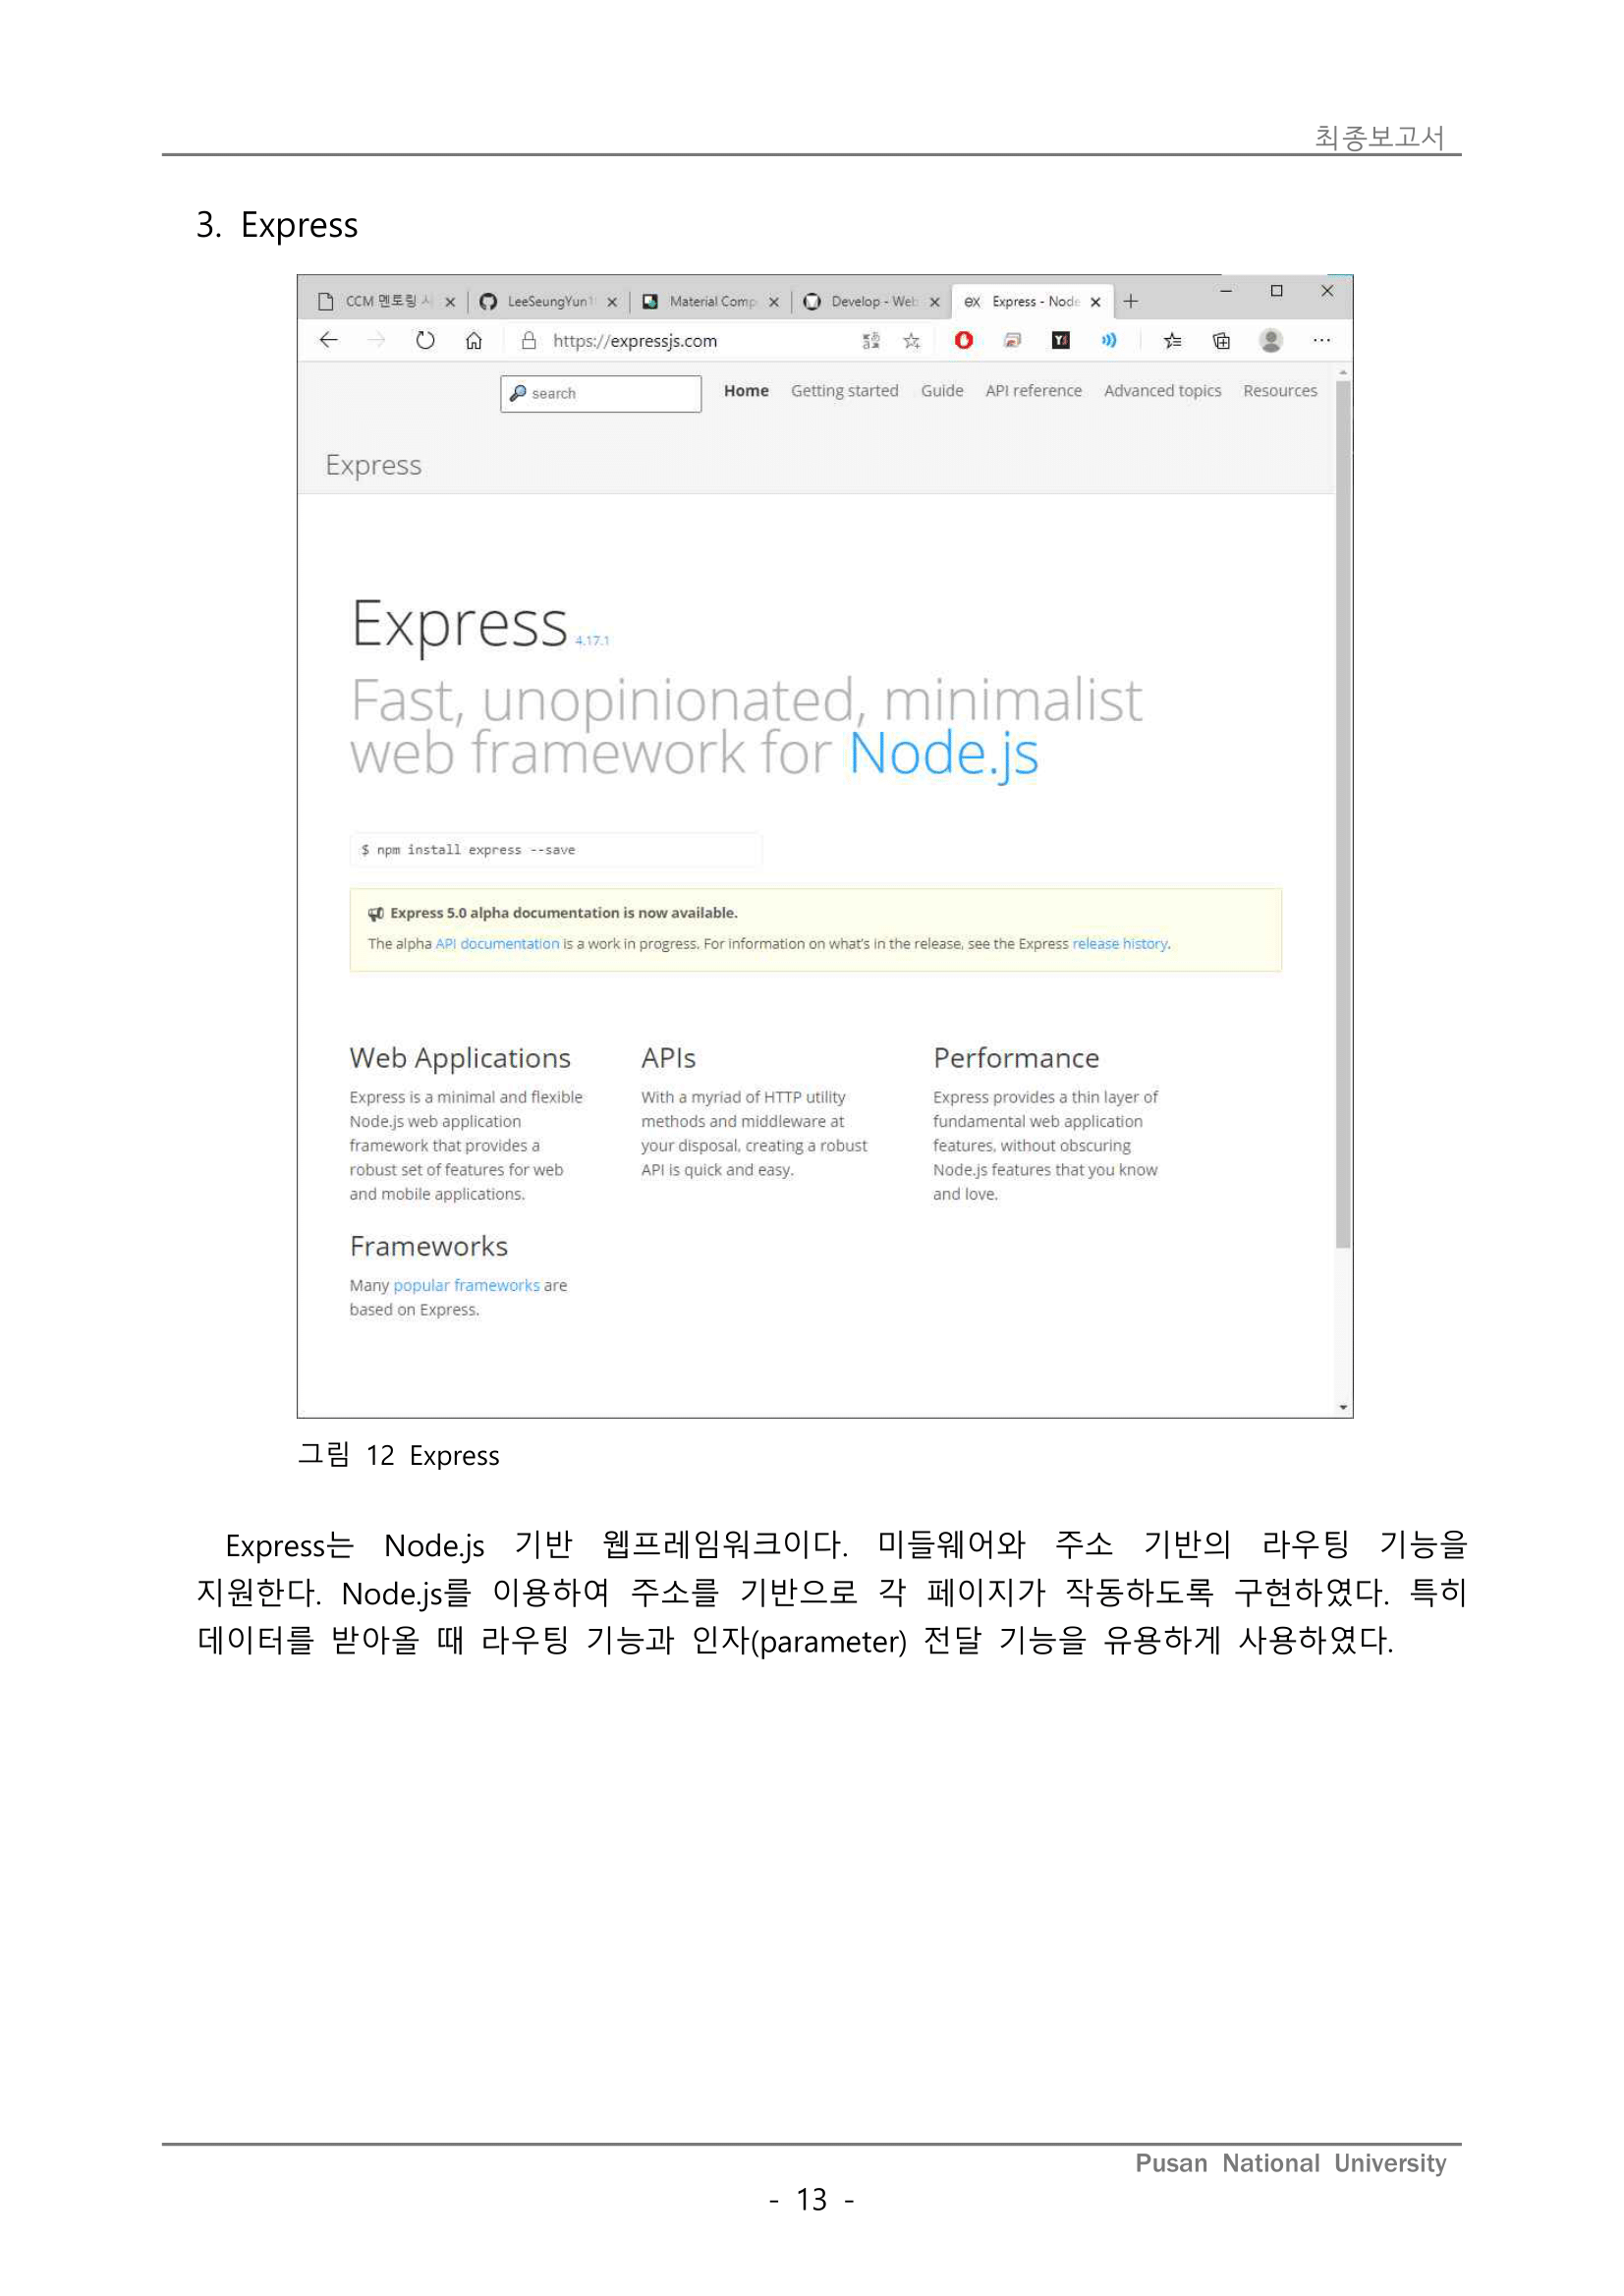Minimize the browser window

pyautogui.click(x=1226, y=291)
